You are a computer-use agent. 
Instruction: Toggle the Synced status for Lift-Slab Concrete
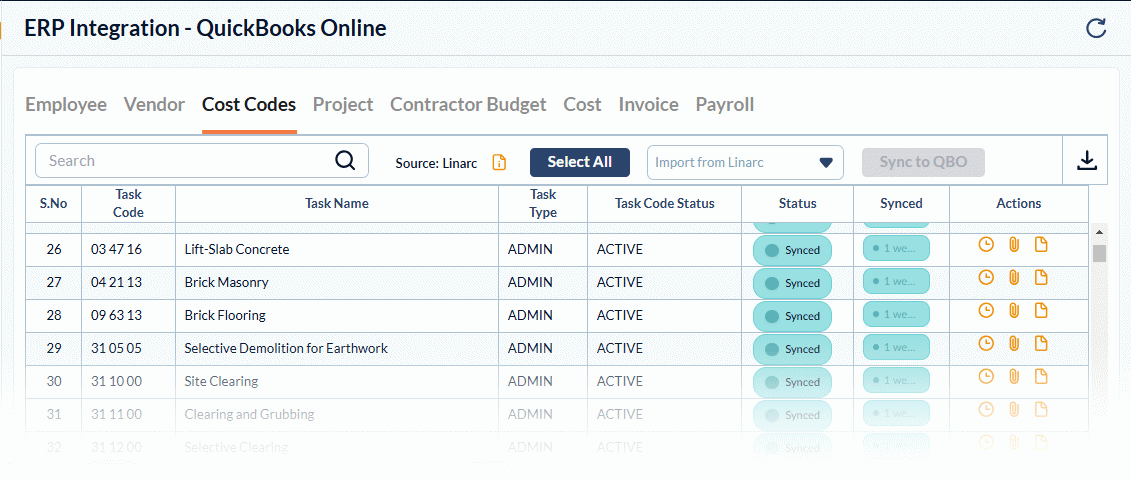click(x=791, y=250)
